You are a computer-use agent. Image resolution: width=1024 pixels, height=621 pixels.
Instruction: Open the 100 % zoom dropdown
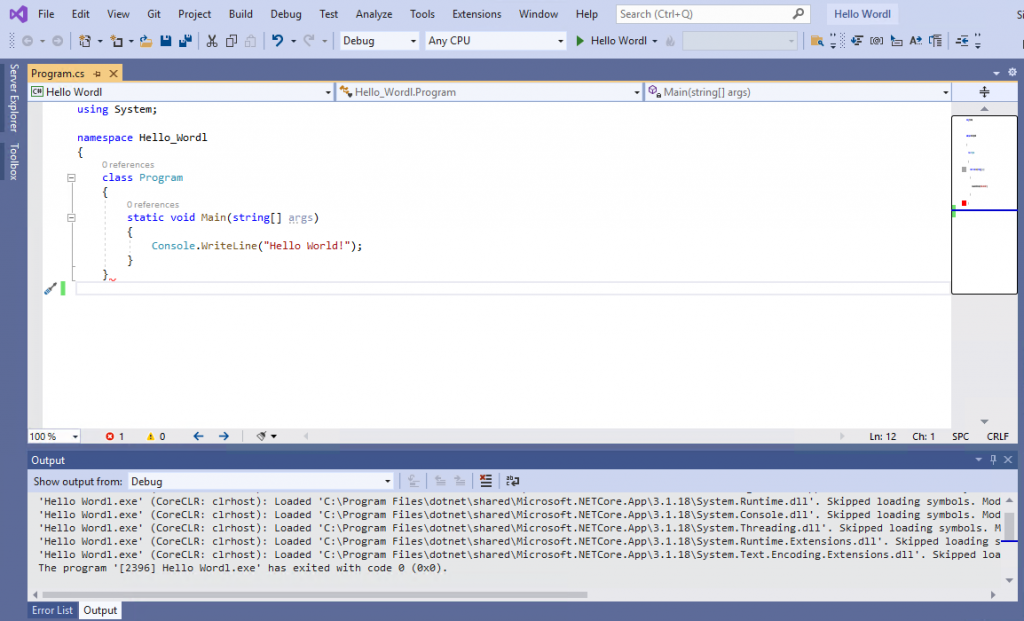point(54,436)
